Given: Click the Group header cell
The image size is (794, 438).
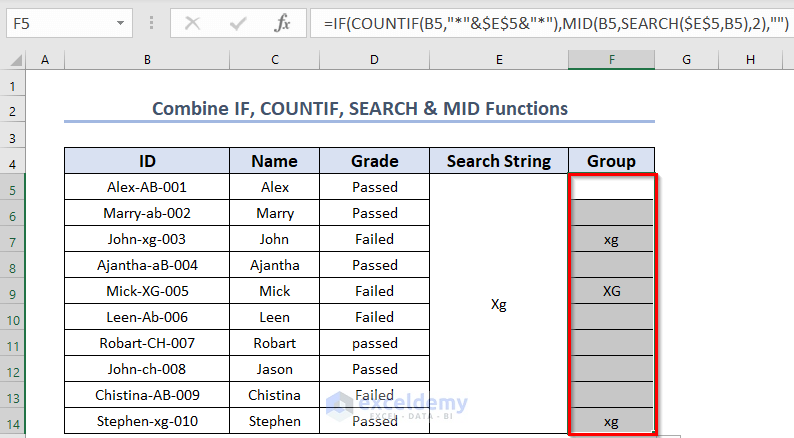Looking at the screenshot, I should 611,161.
